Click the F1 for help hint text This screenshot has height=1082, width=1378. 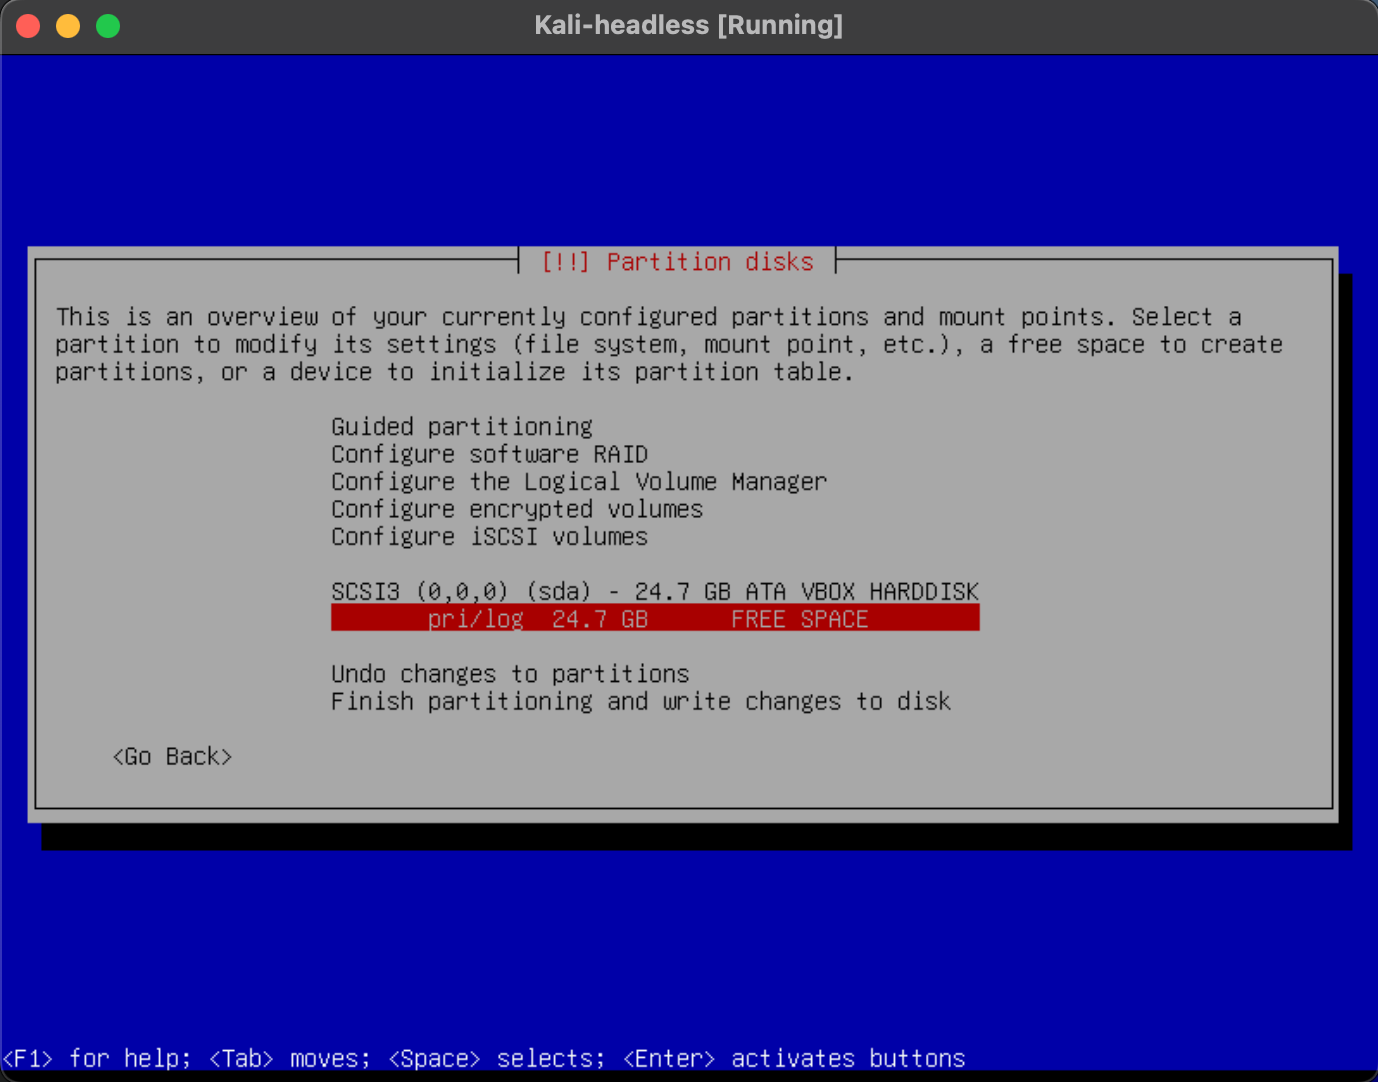(97, 1058)
